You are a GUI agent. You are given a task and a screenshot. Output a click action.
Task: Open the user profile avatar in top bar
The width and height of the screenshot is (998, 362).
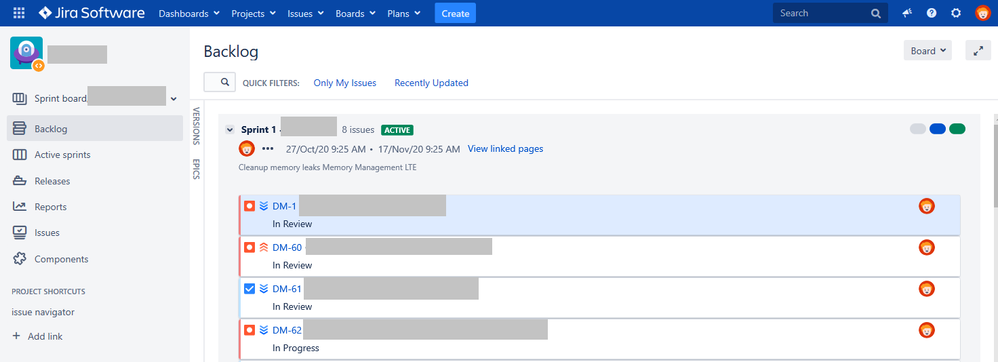point(983,13)
